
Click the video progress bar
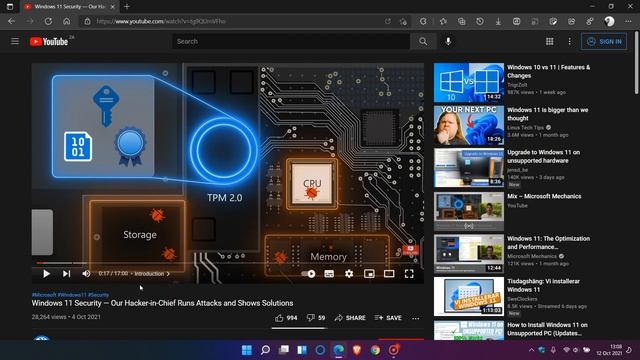tap(228, 263)
